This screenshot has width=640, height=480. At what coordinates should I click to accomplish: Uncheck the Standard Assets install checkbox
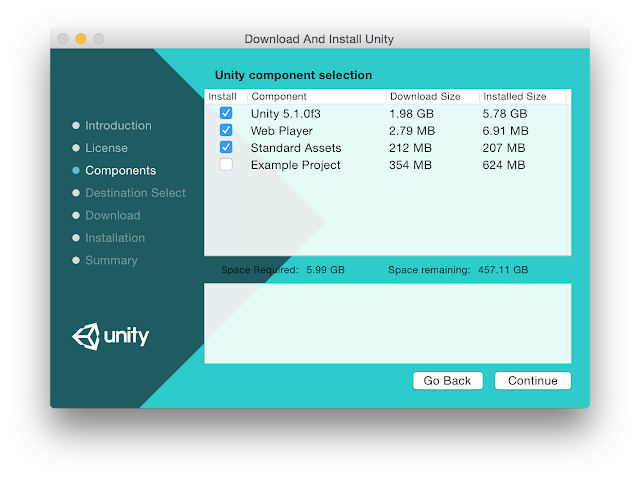226,147
